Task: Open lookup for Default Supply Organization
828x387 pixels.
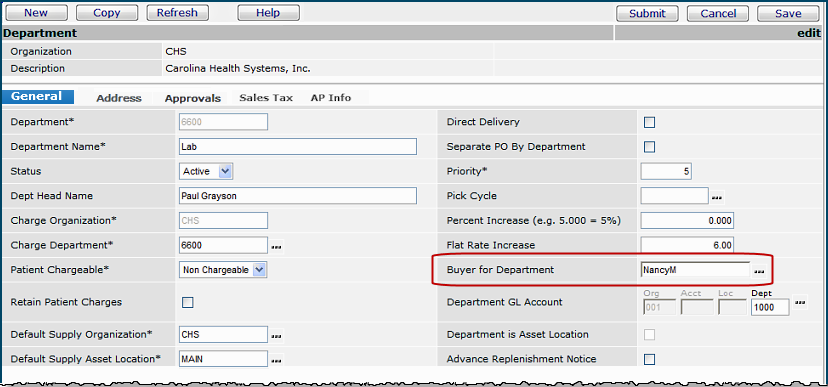Action: click(277, 335)
